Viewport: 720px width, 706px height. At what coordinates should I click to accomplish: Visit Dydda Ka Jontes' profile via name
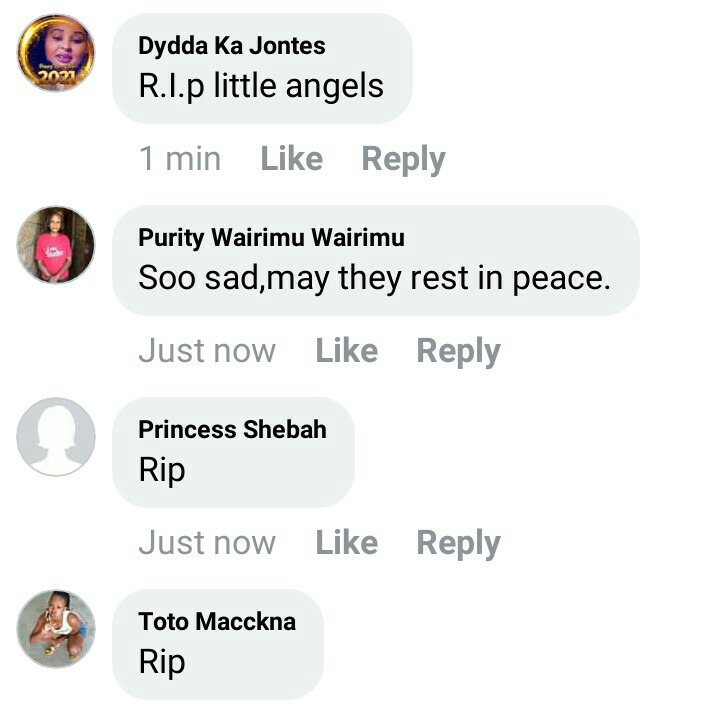point(232,46)
